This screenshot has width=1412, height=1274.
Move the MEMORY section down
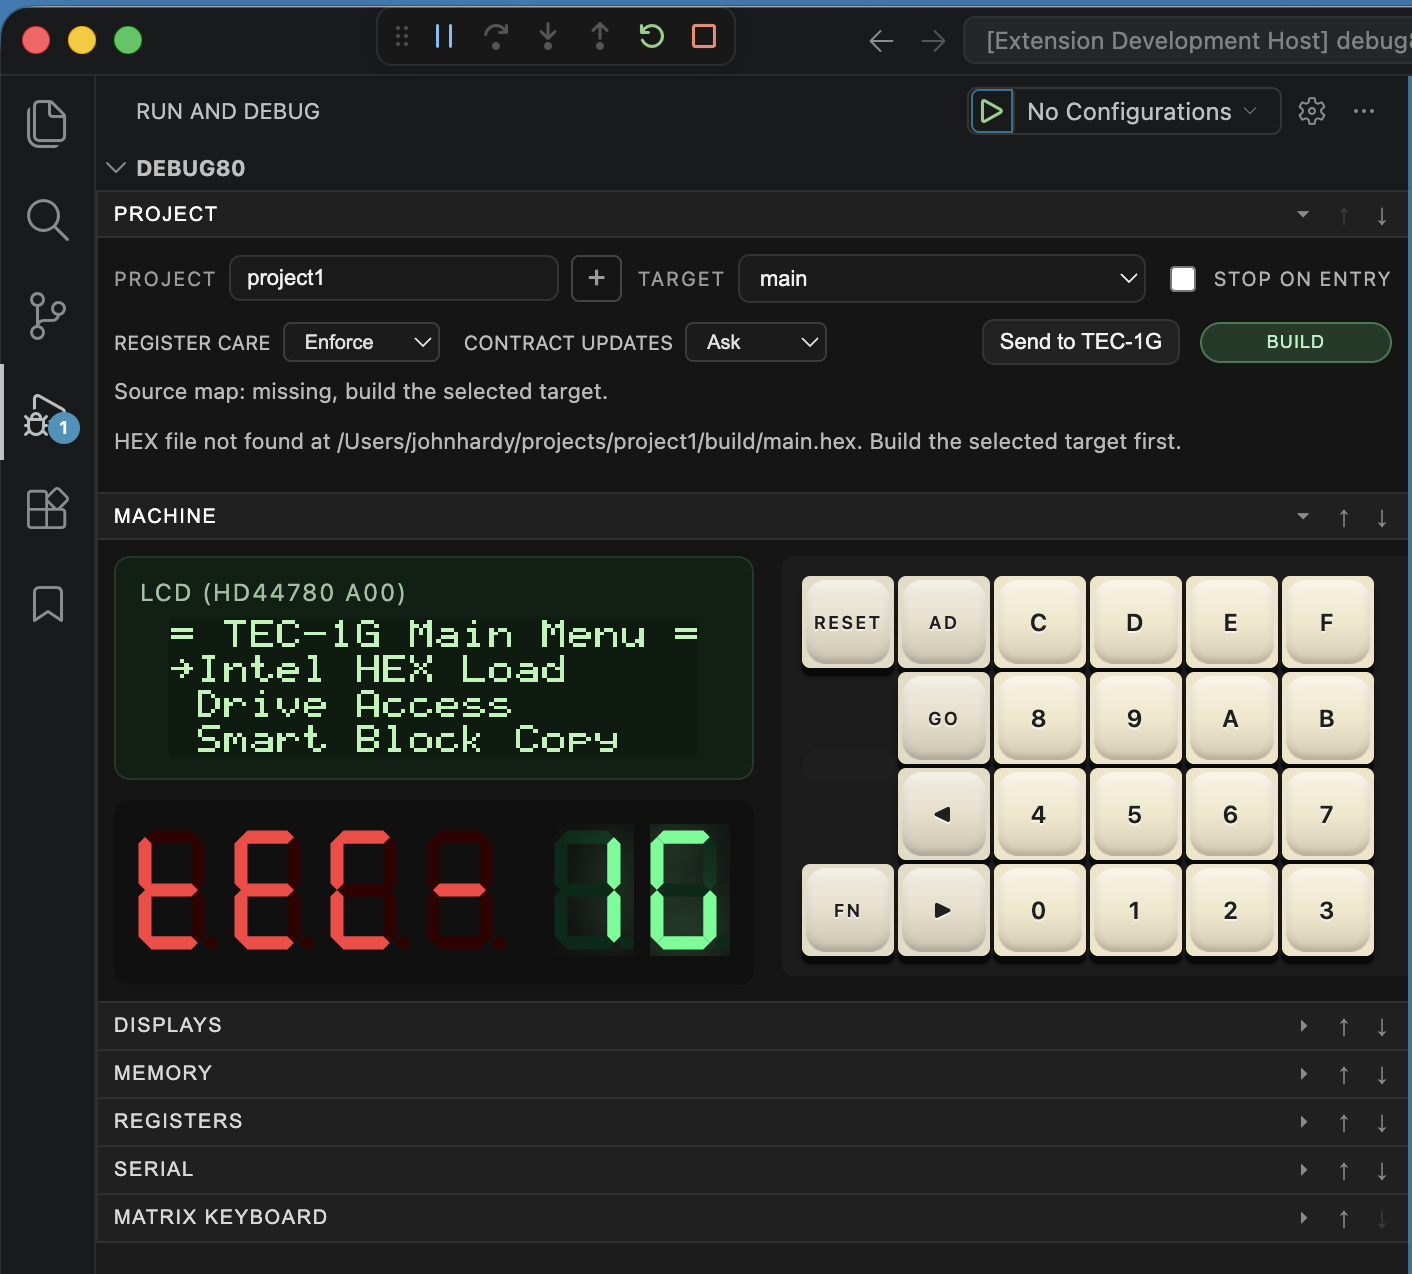tap(1382, 1075)
